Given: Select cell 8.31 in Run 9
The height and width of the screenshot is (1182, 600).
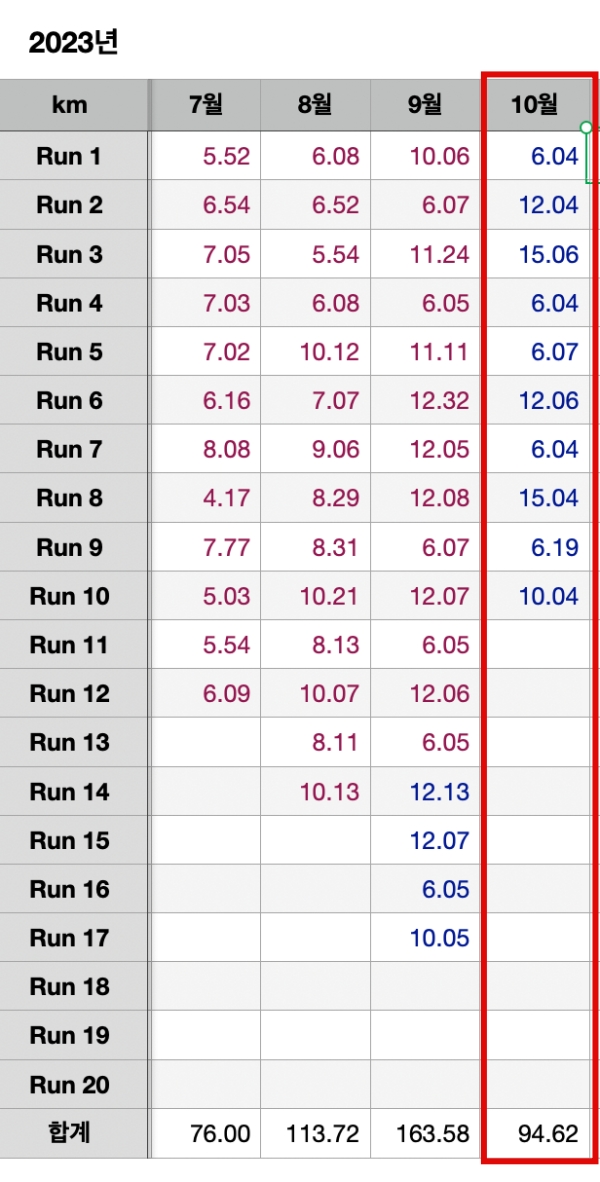Looking at the screenshot, I should [x=315, y=547].
